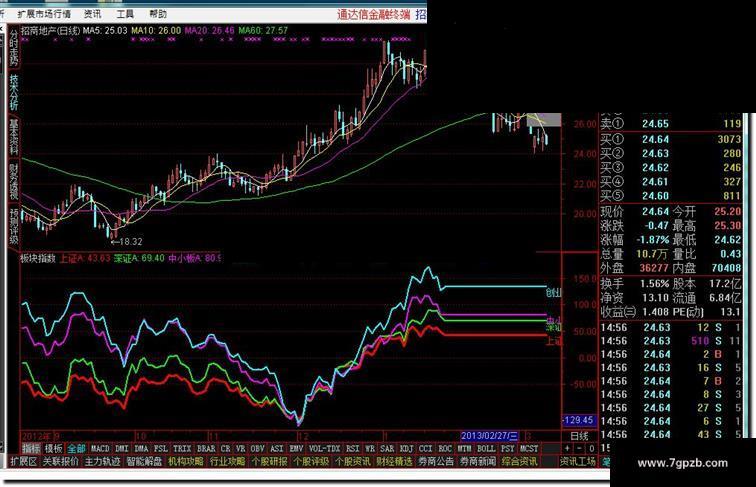
Task: Switch indicator to DMI
Action: (x=122, y=448)
